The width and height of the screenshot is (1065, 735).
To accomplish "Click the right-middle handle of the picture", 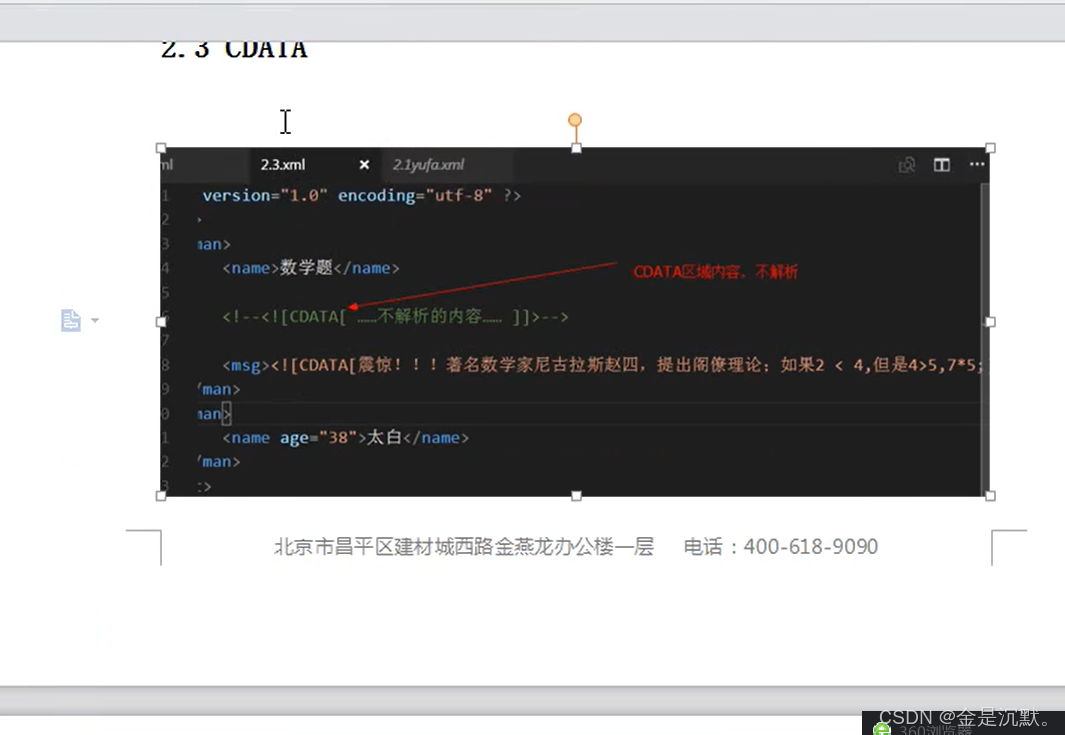I will (990, 322).
